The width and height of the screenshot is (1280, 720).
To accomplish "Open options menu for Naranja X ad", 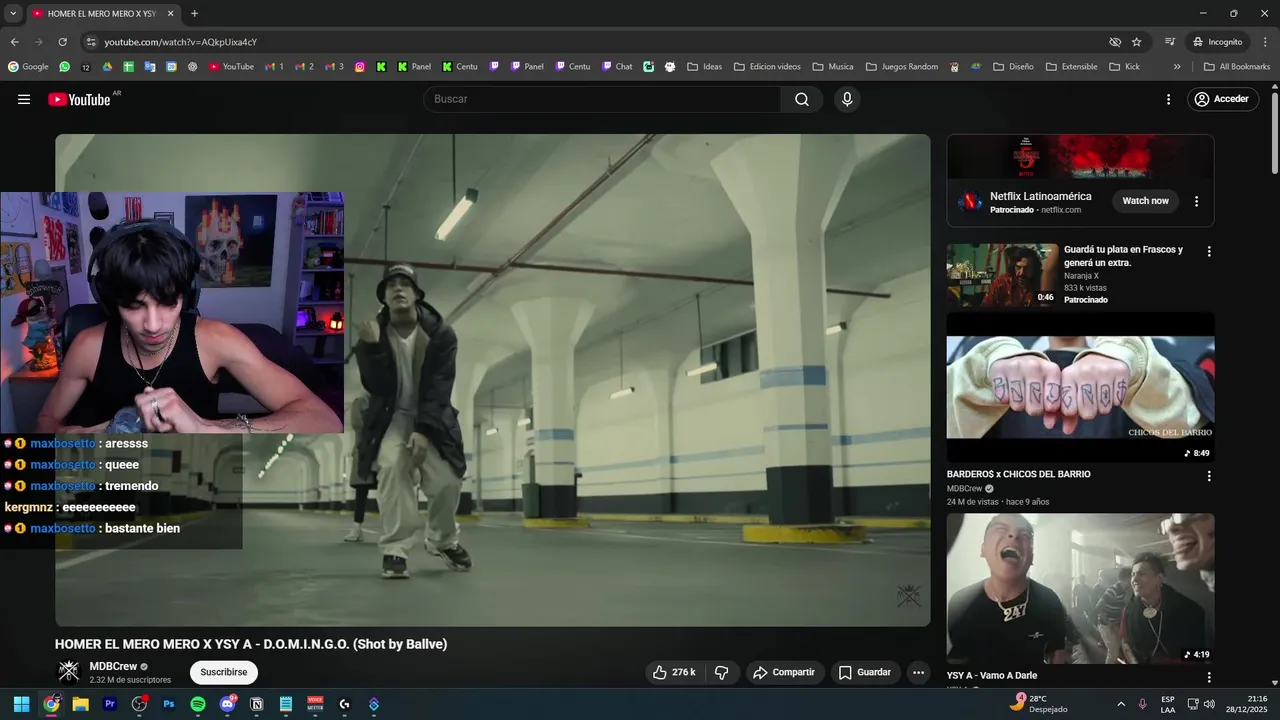I will point(1208,252).
